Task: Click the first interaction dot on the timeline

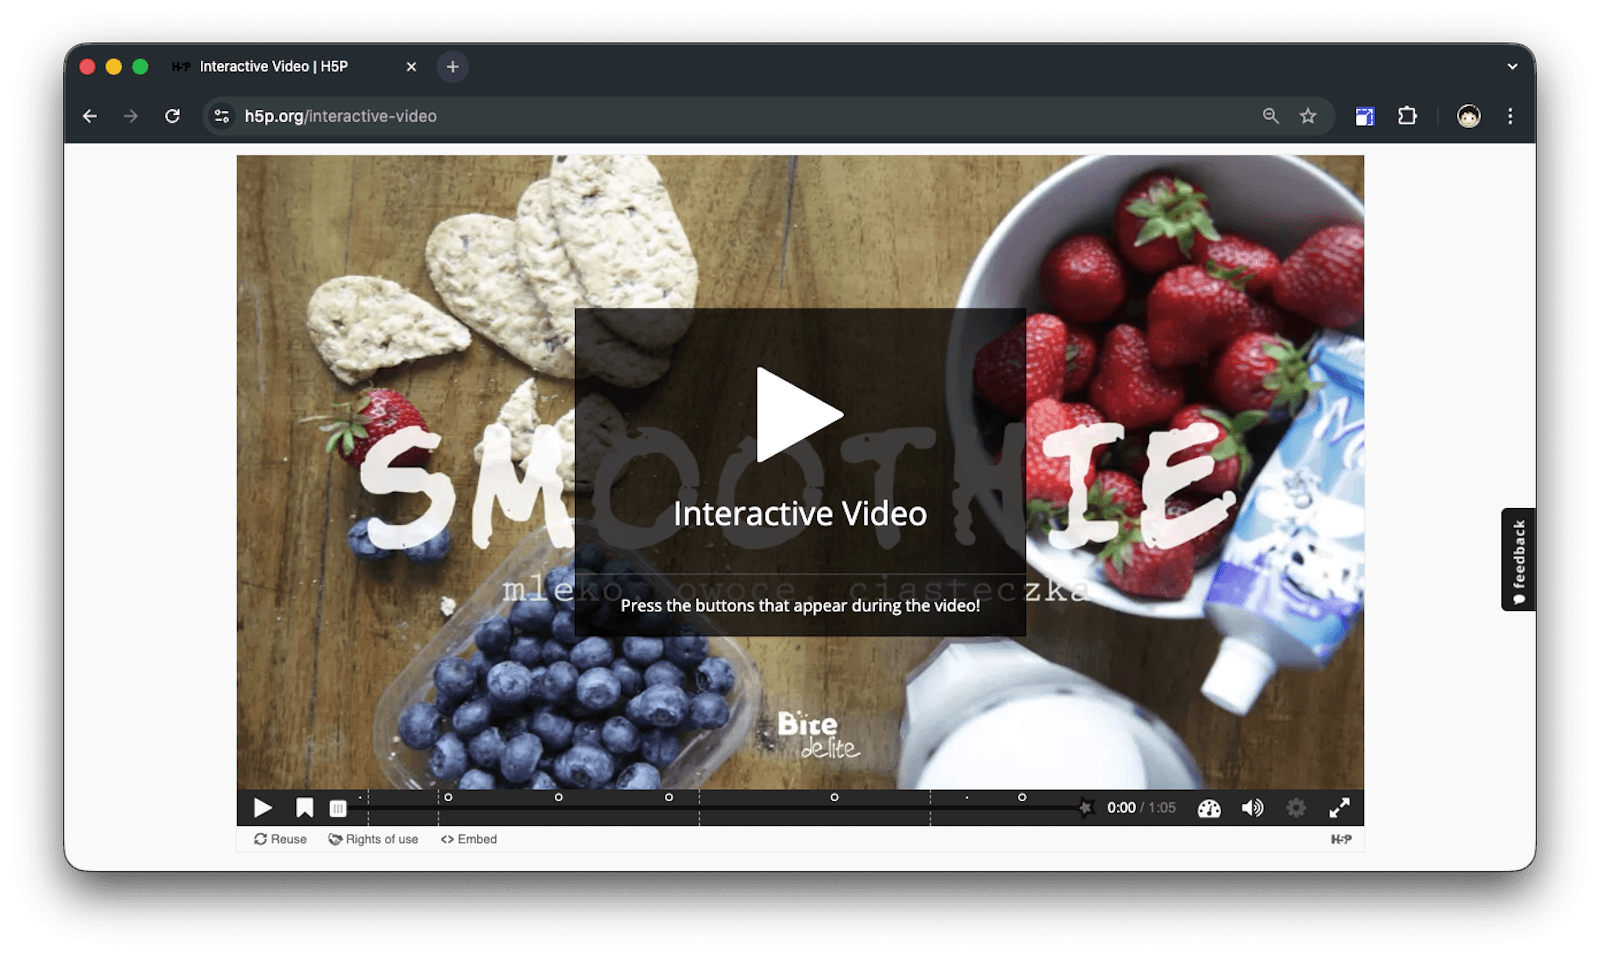Action: tap(448, 797)
